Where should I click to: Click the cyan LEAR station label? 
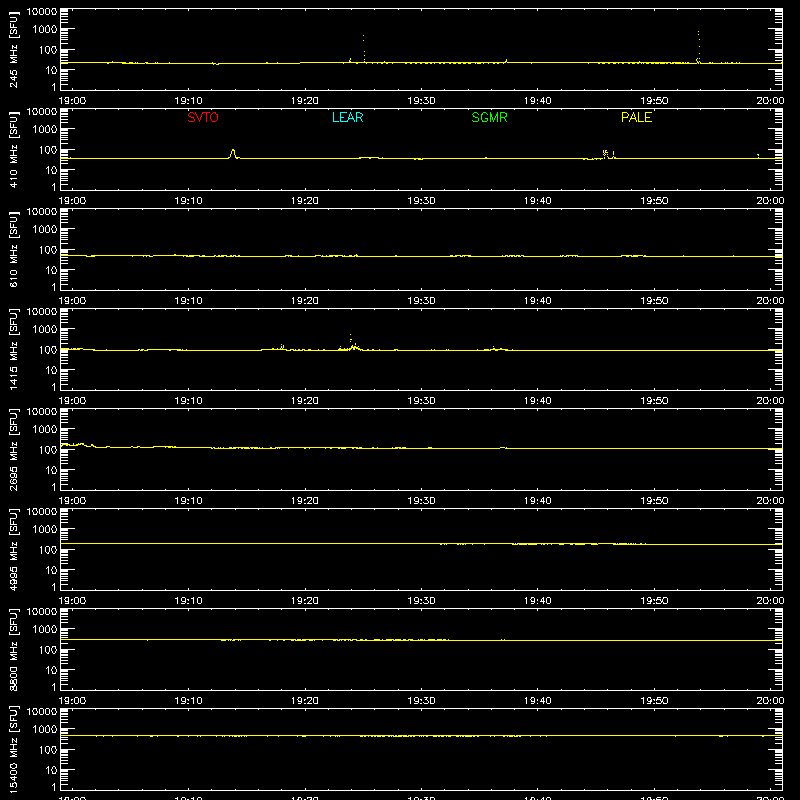[x=347, y=117]
